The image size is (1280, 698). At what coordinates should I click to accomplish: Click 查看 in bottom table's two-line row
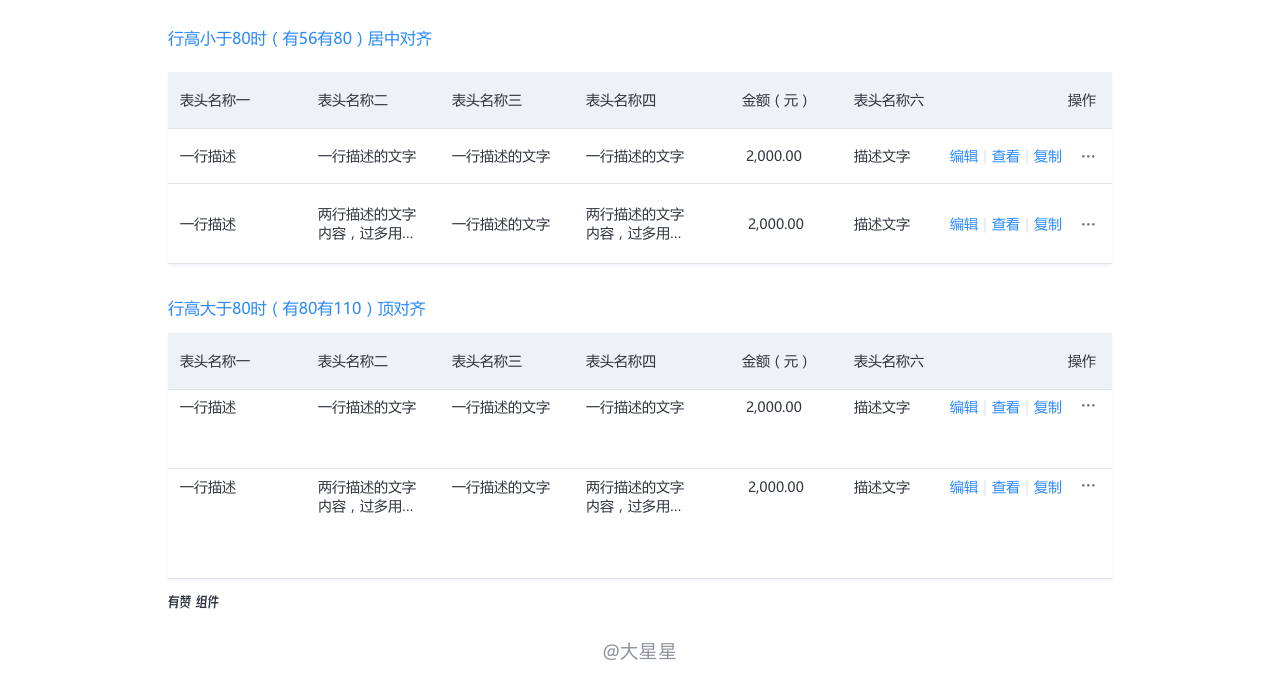1006,487
